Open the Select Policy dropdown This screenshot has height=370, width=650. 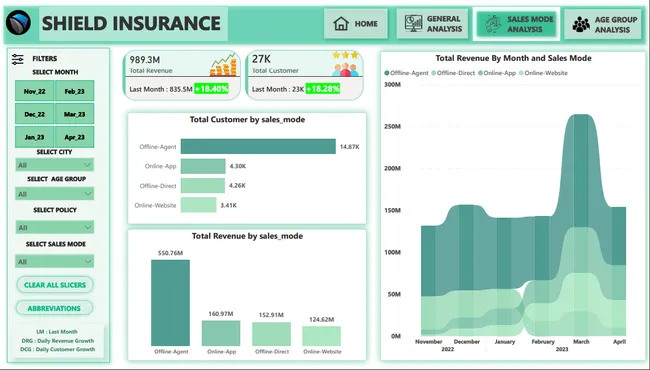54,227
